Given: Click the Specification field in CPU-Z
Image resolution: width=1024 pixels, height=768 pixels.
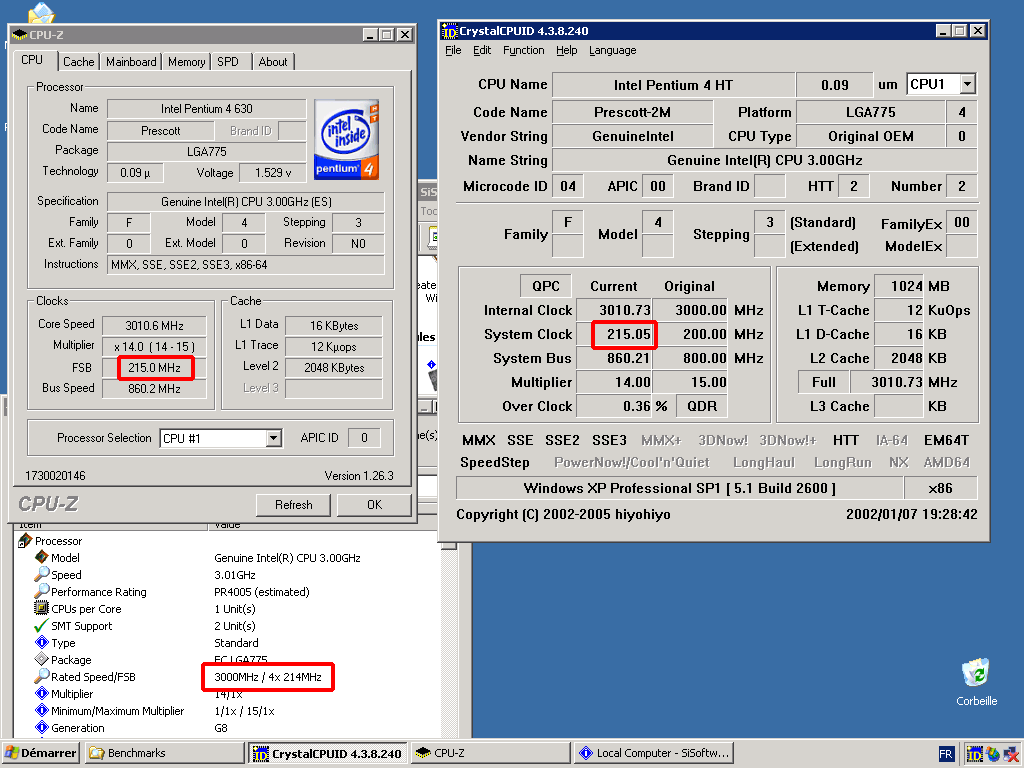Looking at the screenshot, I should coord(246,202).
